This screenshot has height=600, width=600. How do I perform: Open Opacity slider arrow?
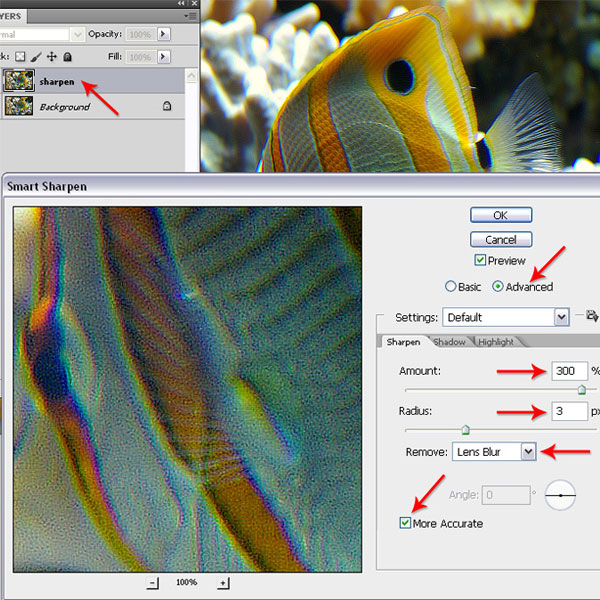pos(163,34)
